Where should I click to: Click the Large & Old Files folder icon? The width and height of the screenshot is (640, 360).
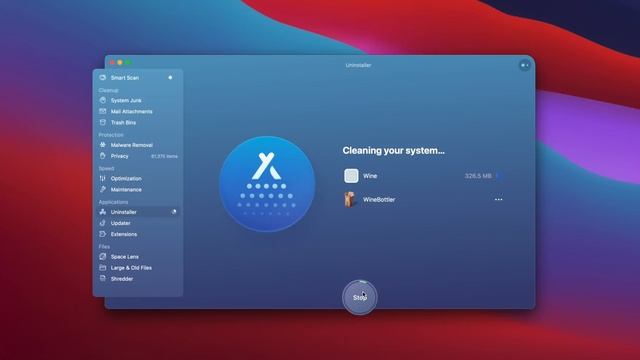(x=103, y=267)
